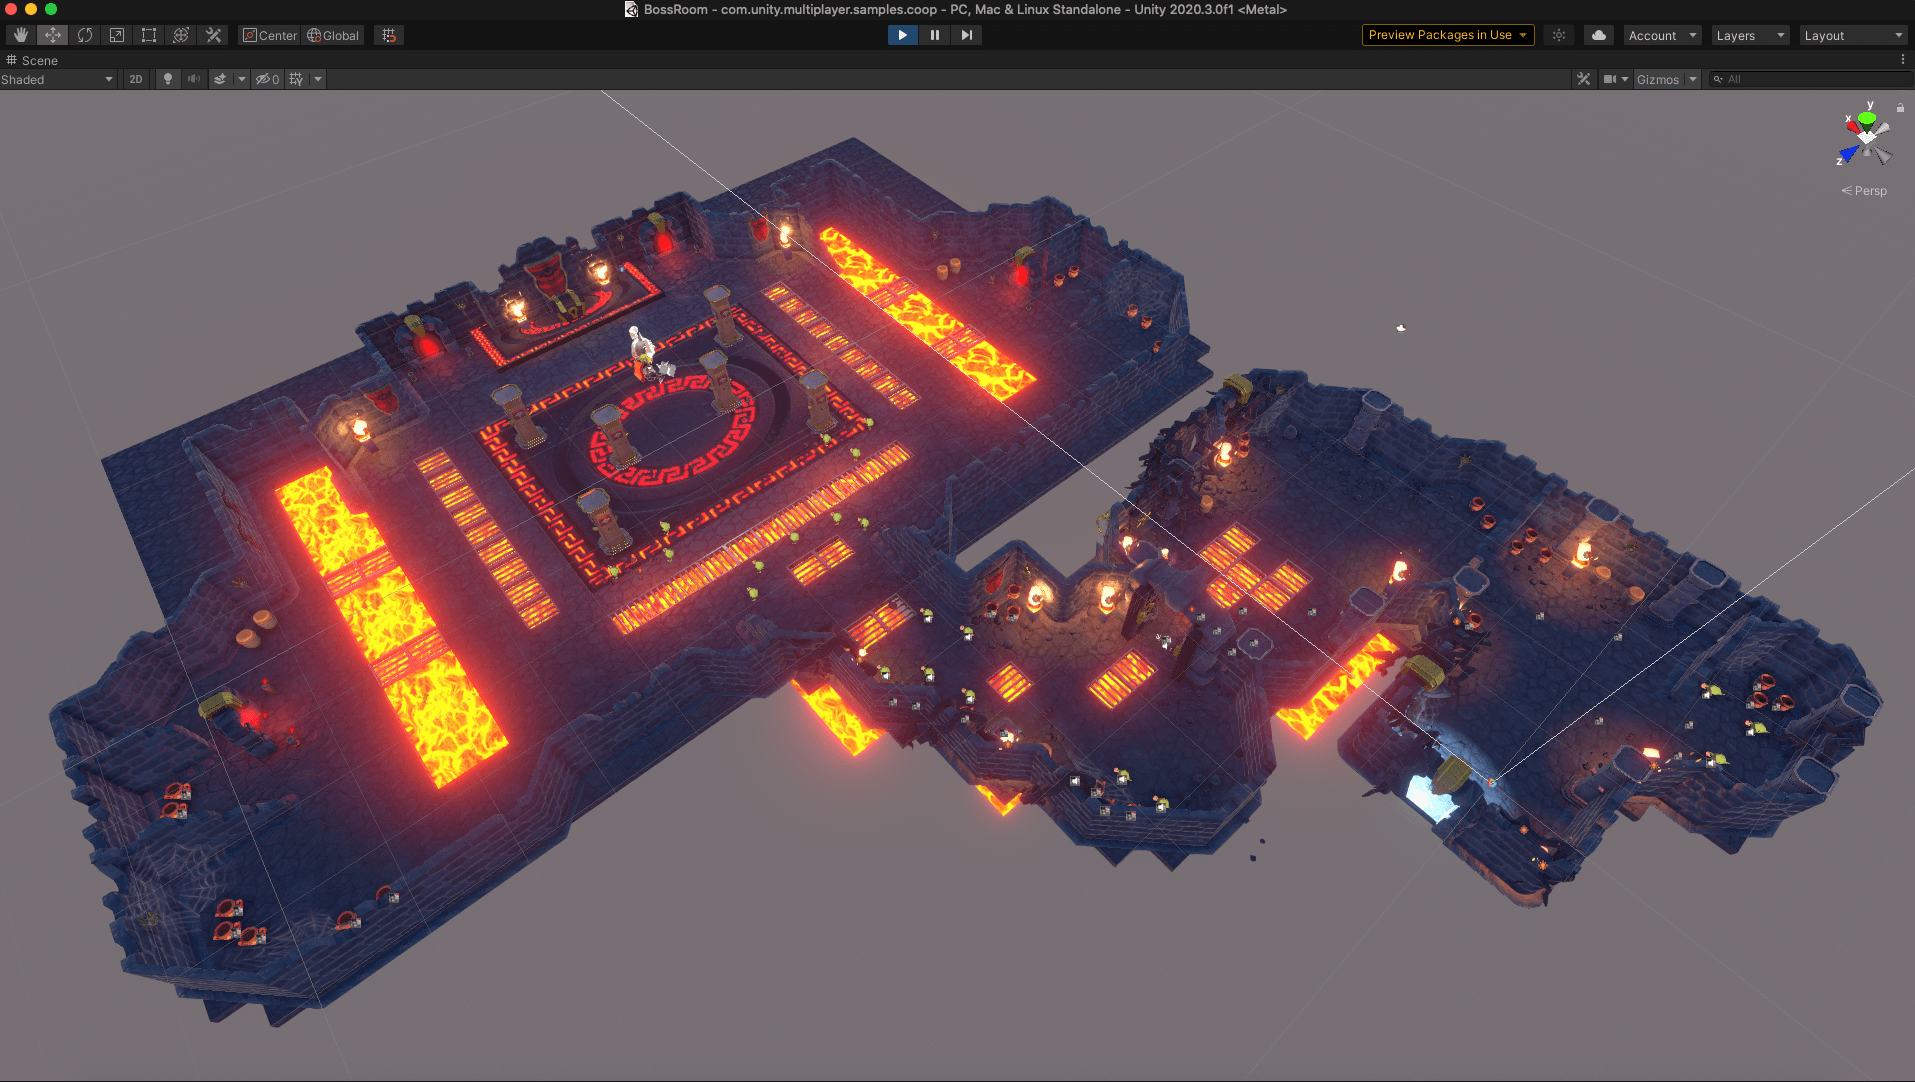
Task: Switch to the Rotate tool
Action: pos(85,34)
